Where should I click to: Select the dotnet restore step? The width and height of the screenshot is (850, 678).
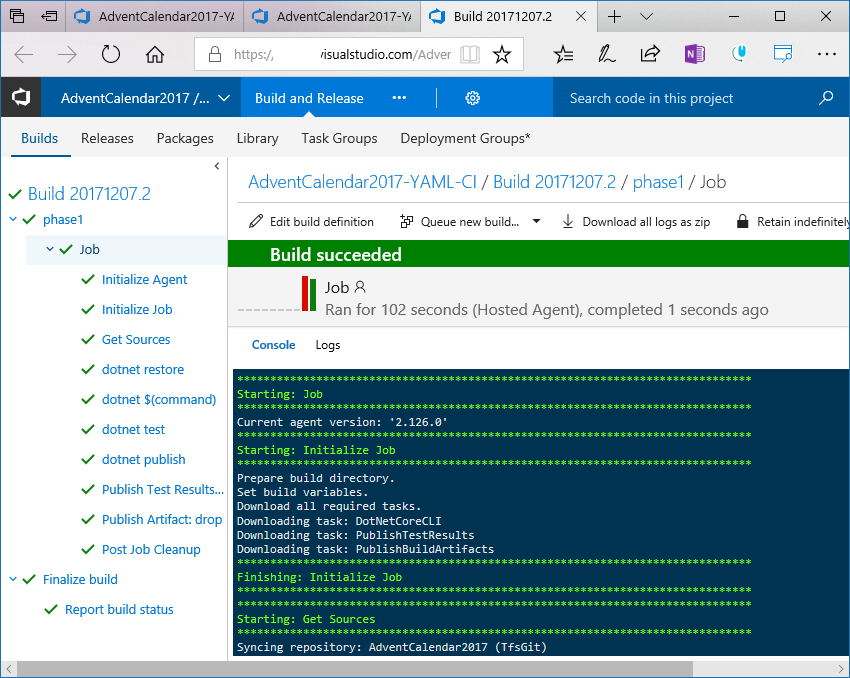tap(143, 369)
